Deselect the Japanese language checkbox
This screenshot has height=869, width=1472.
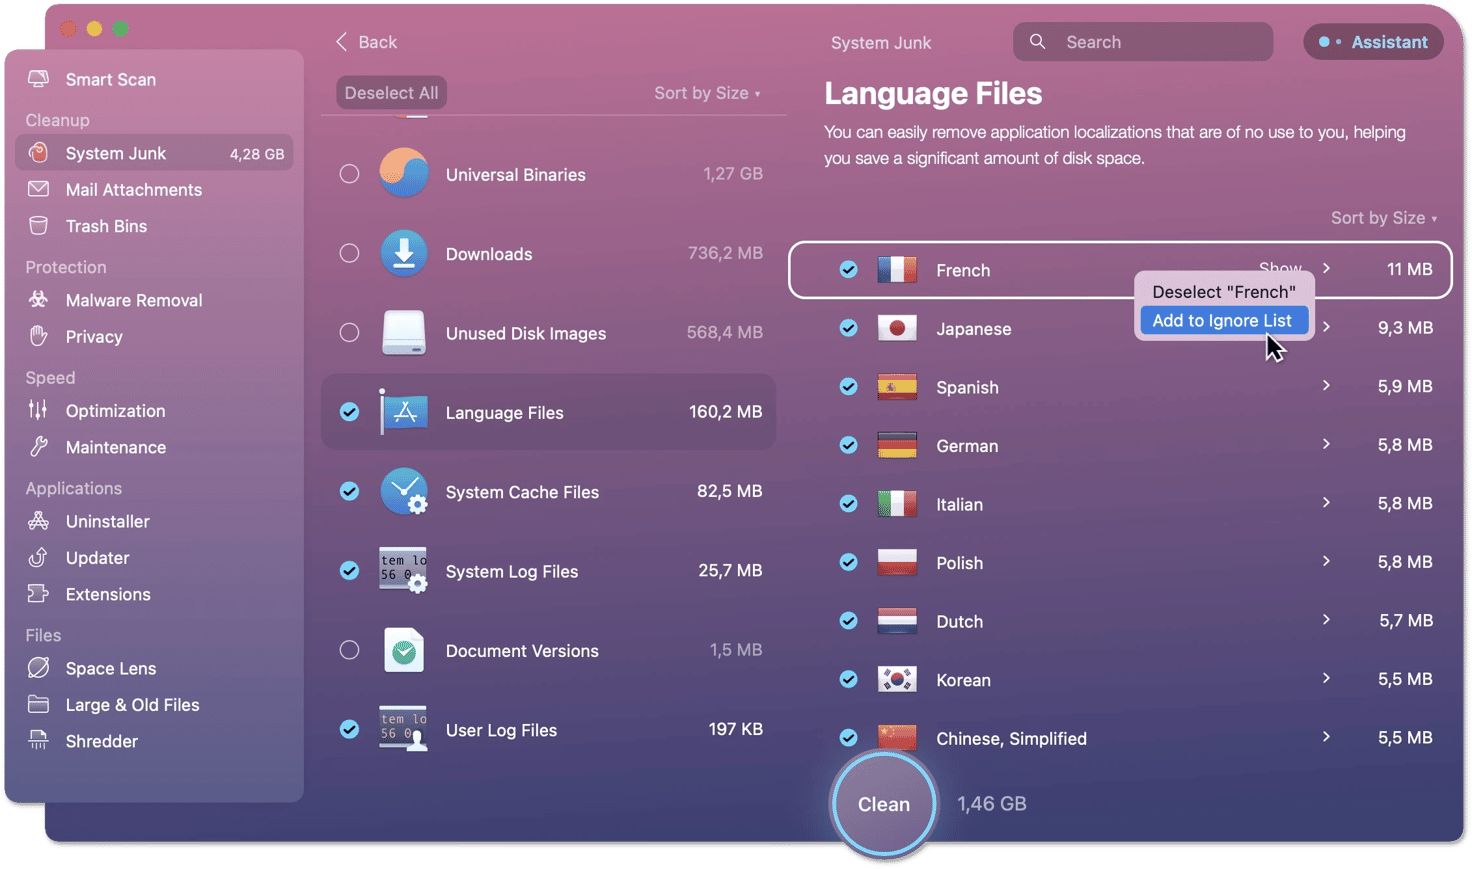[x=848, y=328]
